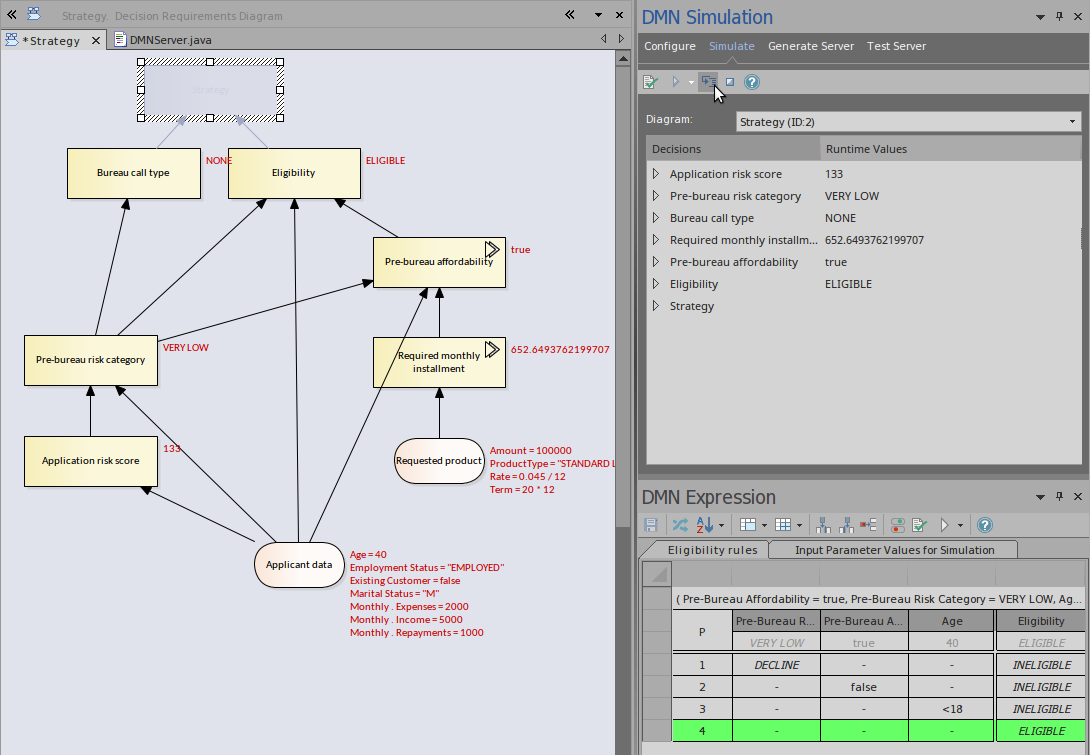This screenshot has height=755, width=1090.
Task: Open the Diagram selection dropdown
Action: coord(1071,121)
